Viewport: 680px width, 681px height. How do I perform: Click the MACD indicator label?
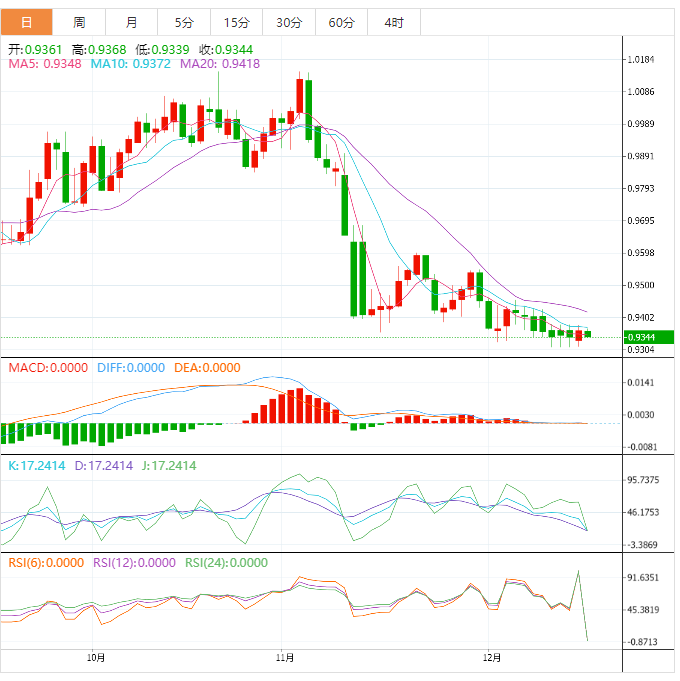48,368
